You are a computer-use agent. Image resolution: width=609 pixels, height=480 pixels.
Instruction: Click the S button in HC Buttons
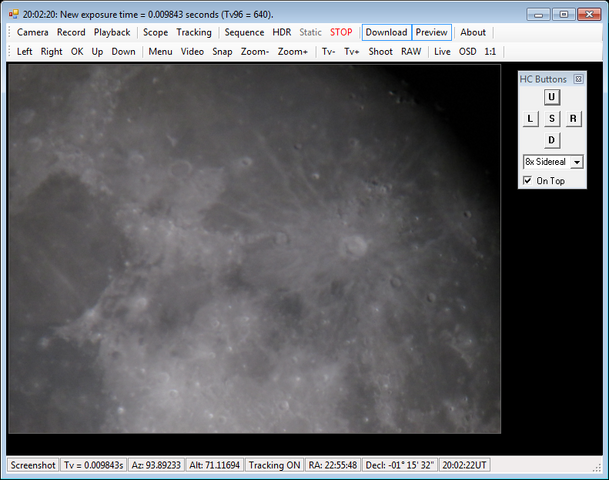click(x=552, y=119)
